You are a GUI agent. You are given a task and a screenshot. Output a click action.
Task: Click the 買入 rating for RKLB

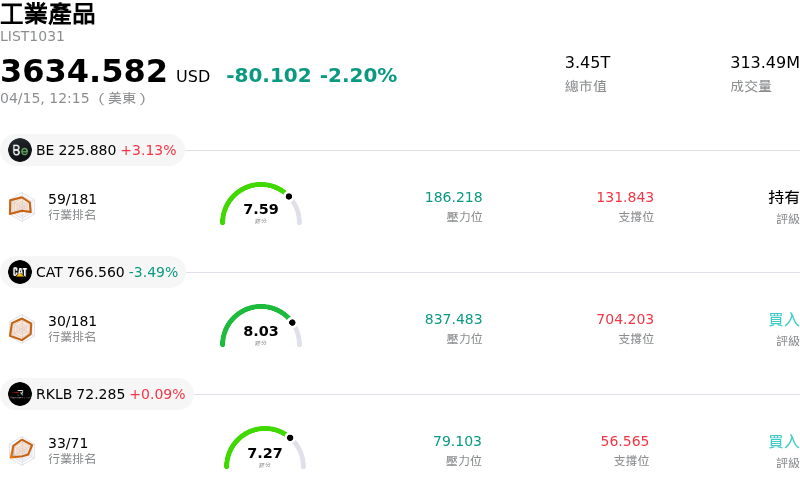click(784, 441)
